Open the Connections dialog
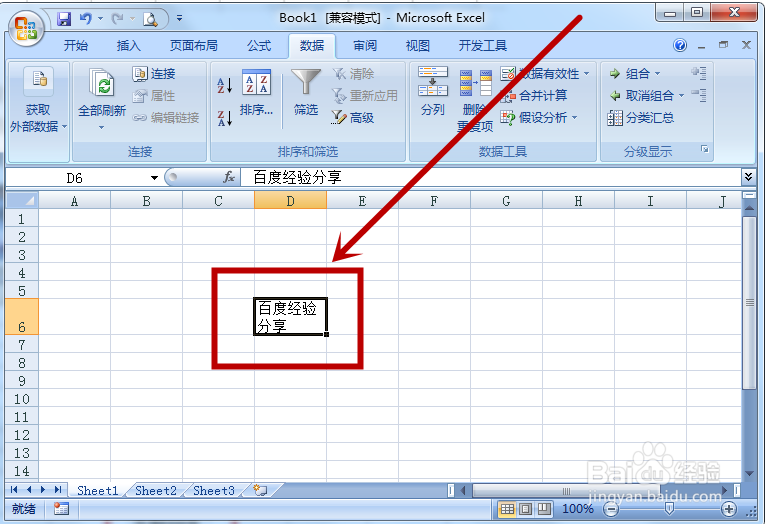The image size is (765, 524). [x=154, y=74]
